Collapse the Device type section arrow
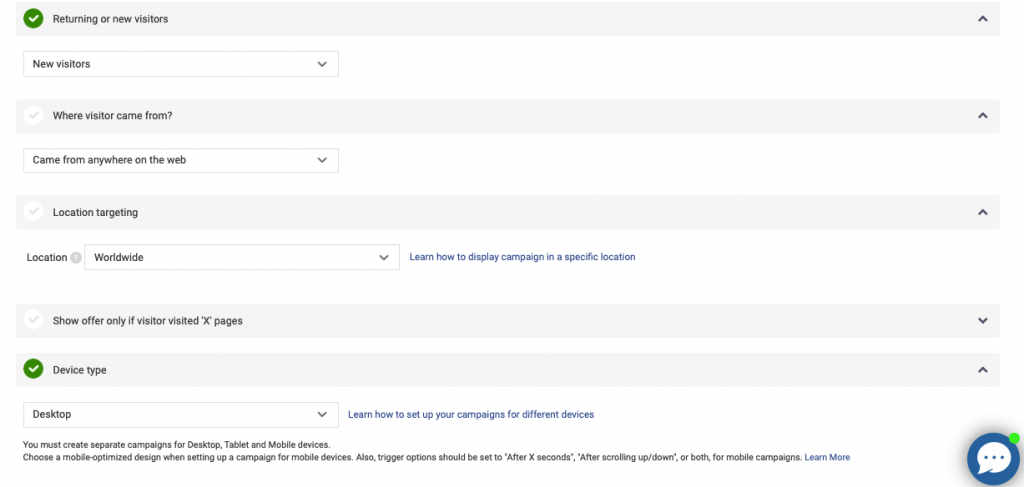This screenshot has width=1024, height=487. click(982, 369)
